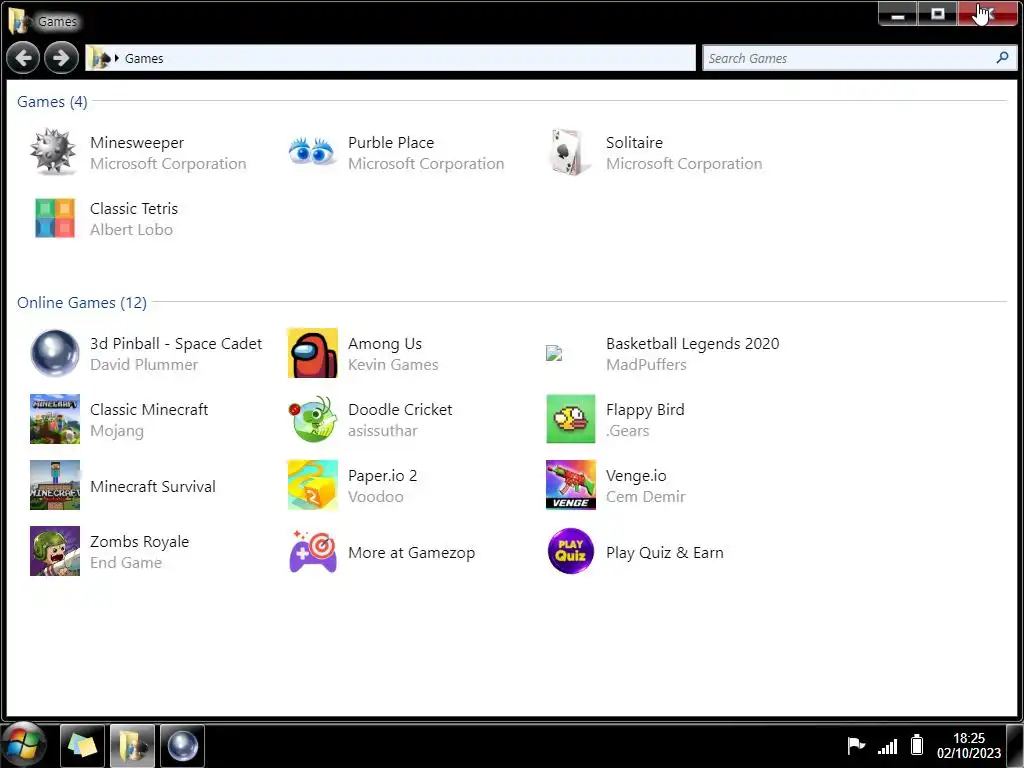1024x768 pixels.
Task: Collapse the Games (4) group header
Action: click(x=52, y=102)
